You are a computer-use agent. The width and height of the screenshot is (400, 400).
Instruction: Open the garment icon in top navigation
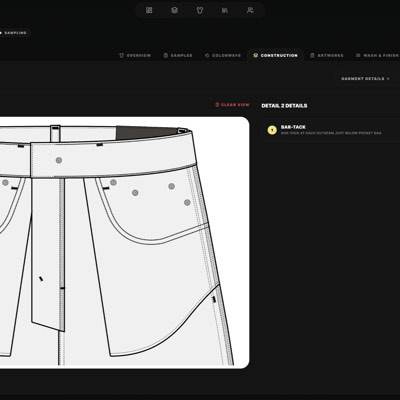click(x=200, y=10)
